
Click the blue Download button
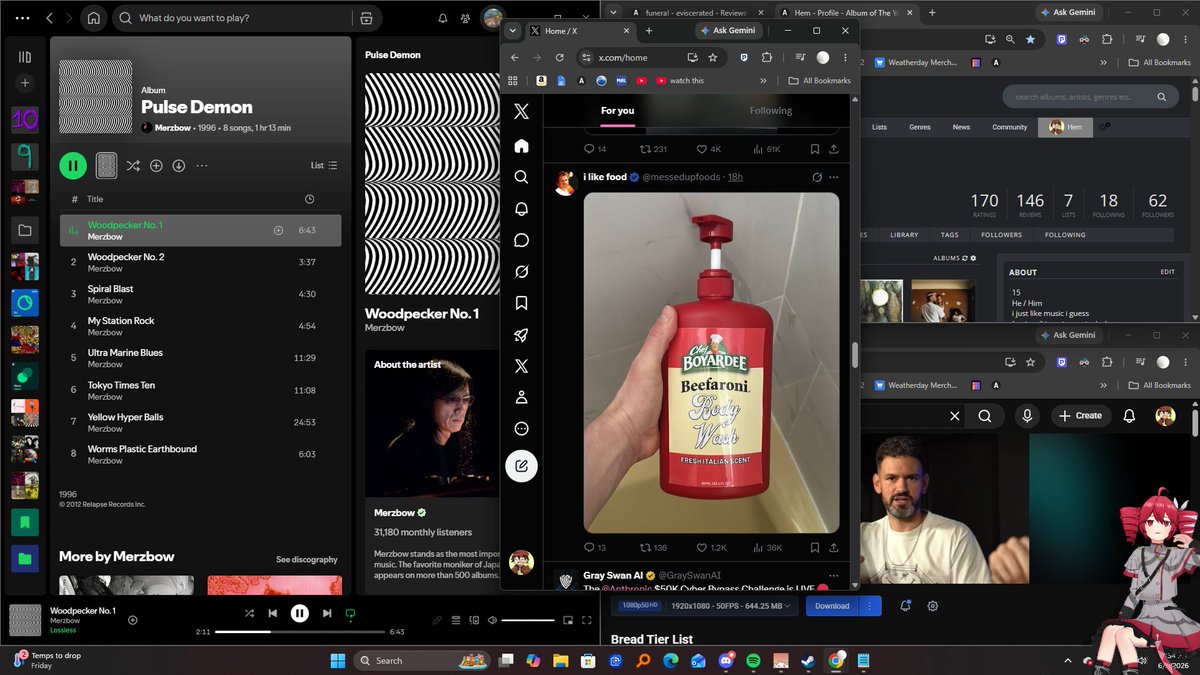coord(832,606)
